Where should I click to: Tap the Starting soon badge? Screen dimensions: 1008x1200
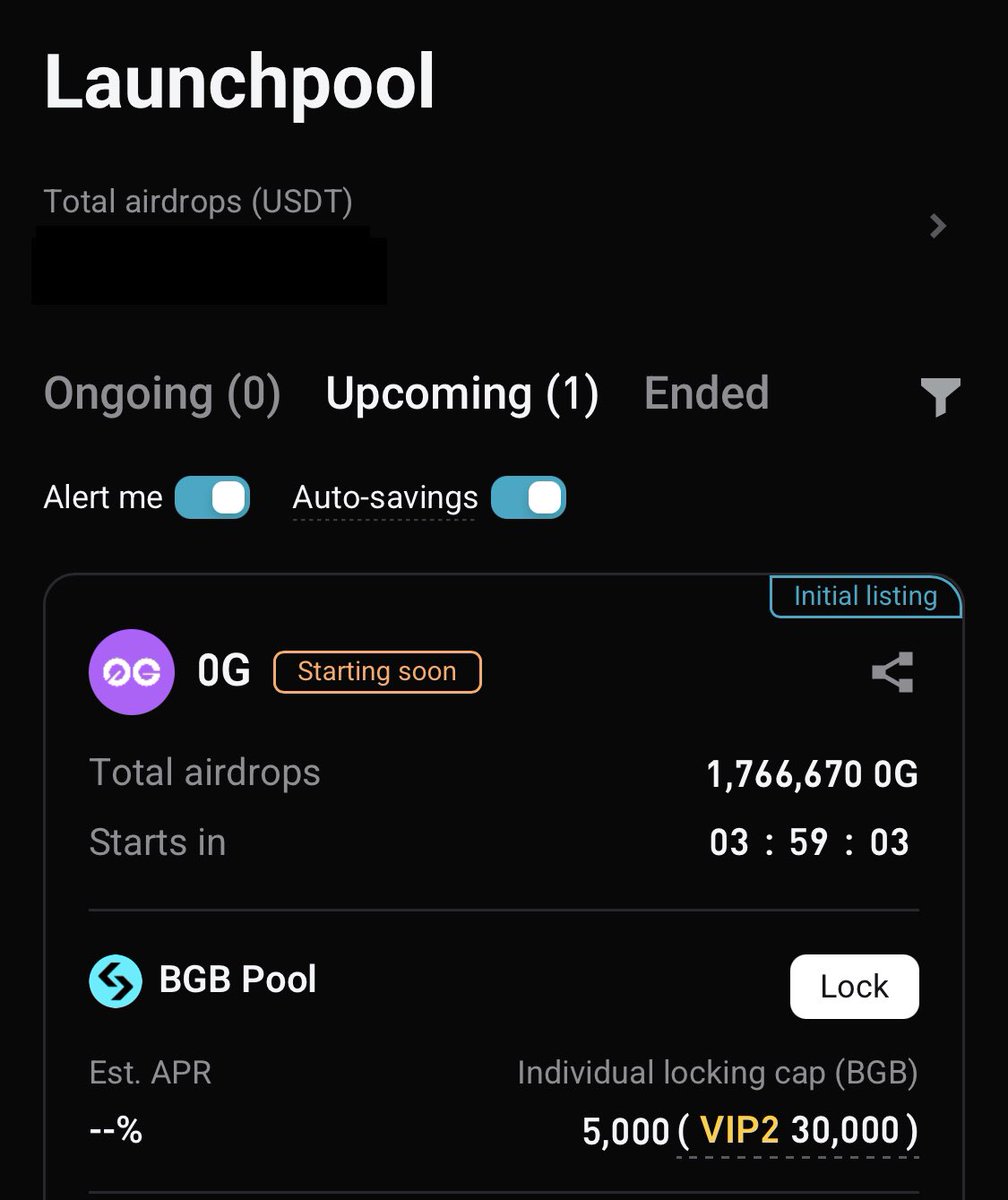coord(377,672)
